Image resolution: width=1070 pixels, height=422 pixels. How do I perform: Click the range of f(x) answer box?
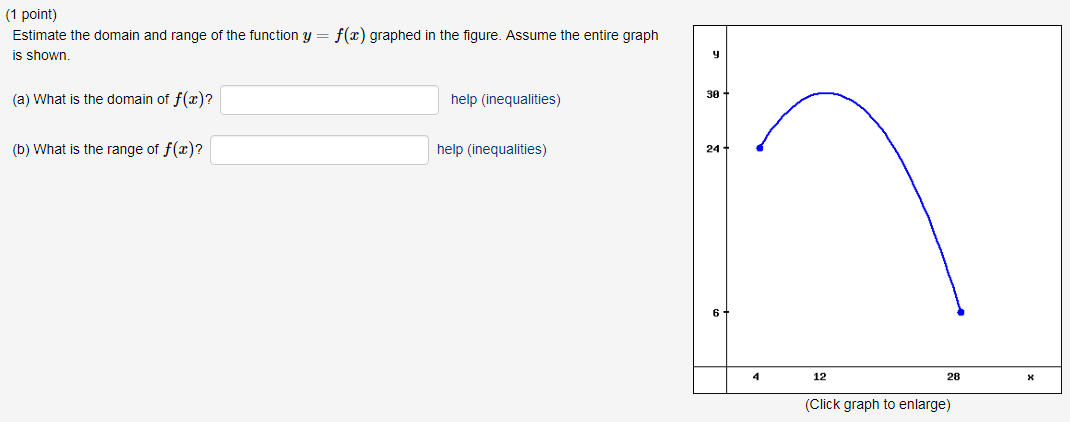point(319,150)
